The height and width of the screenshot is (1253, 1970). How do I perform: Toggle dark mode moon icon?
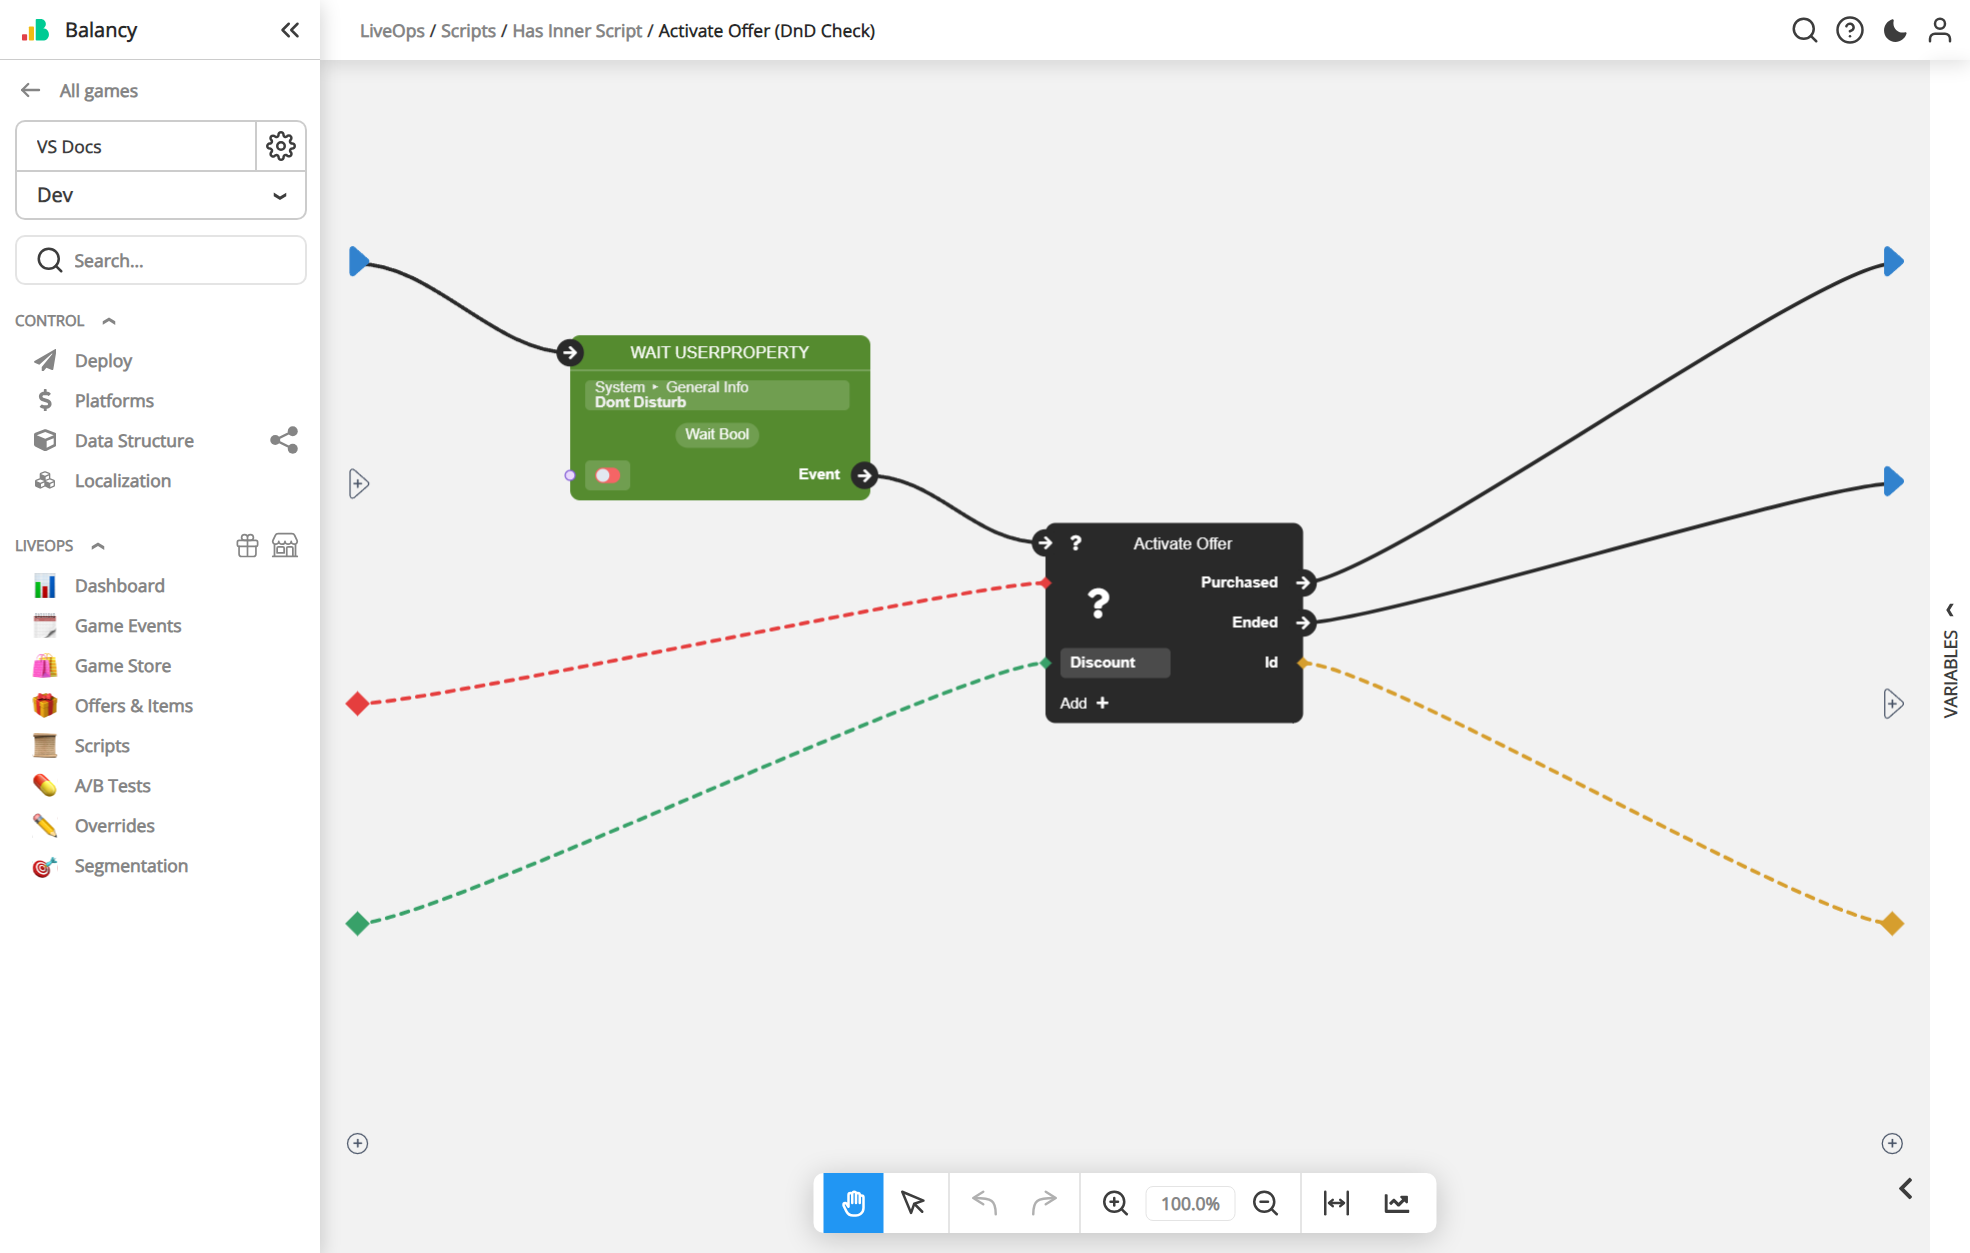click(1894, 30)
